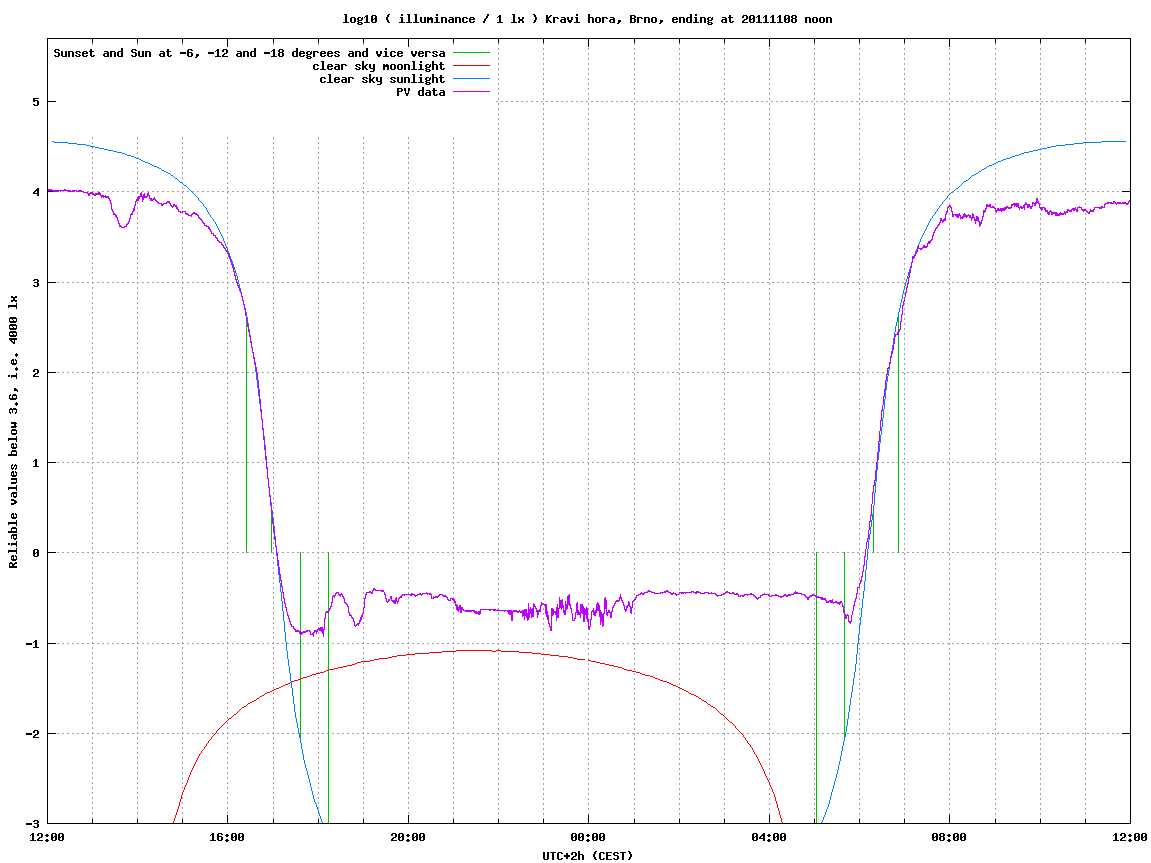Click the legend label 'clear sky moonlight'
The height and width of the screenshot is (863, 1151).
379,66
